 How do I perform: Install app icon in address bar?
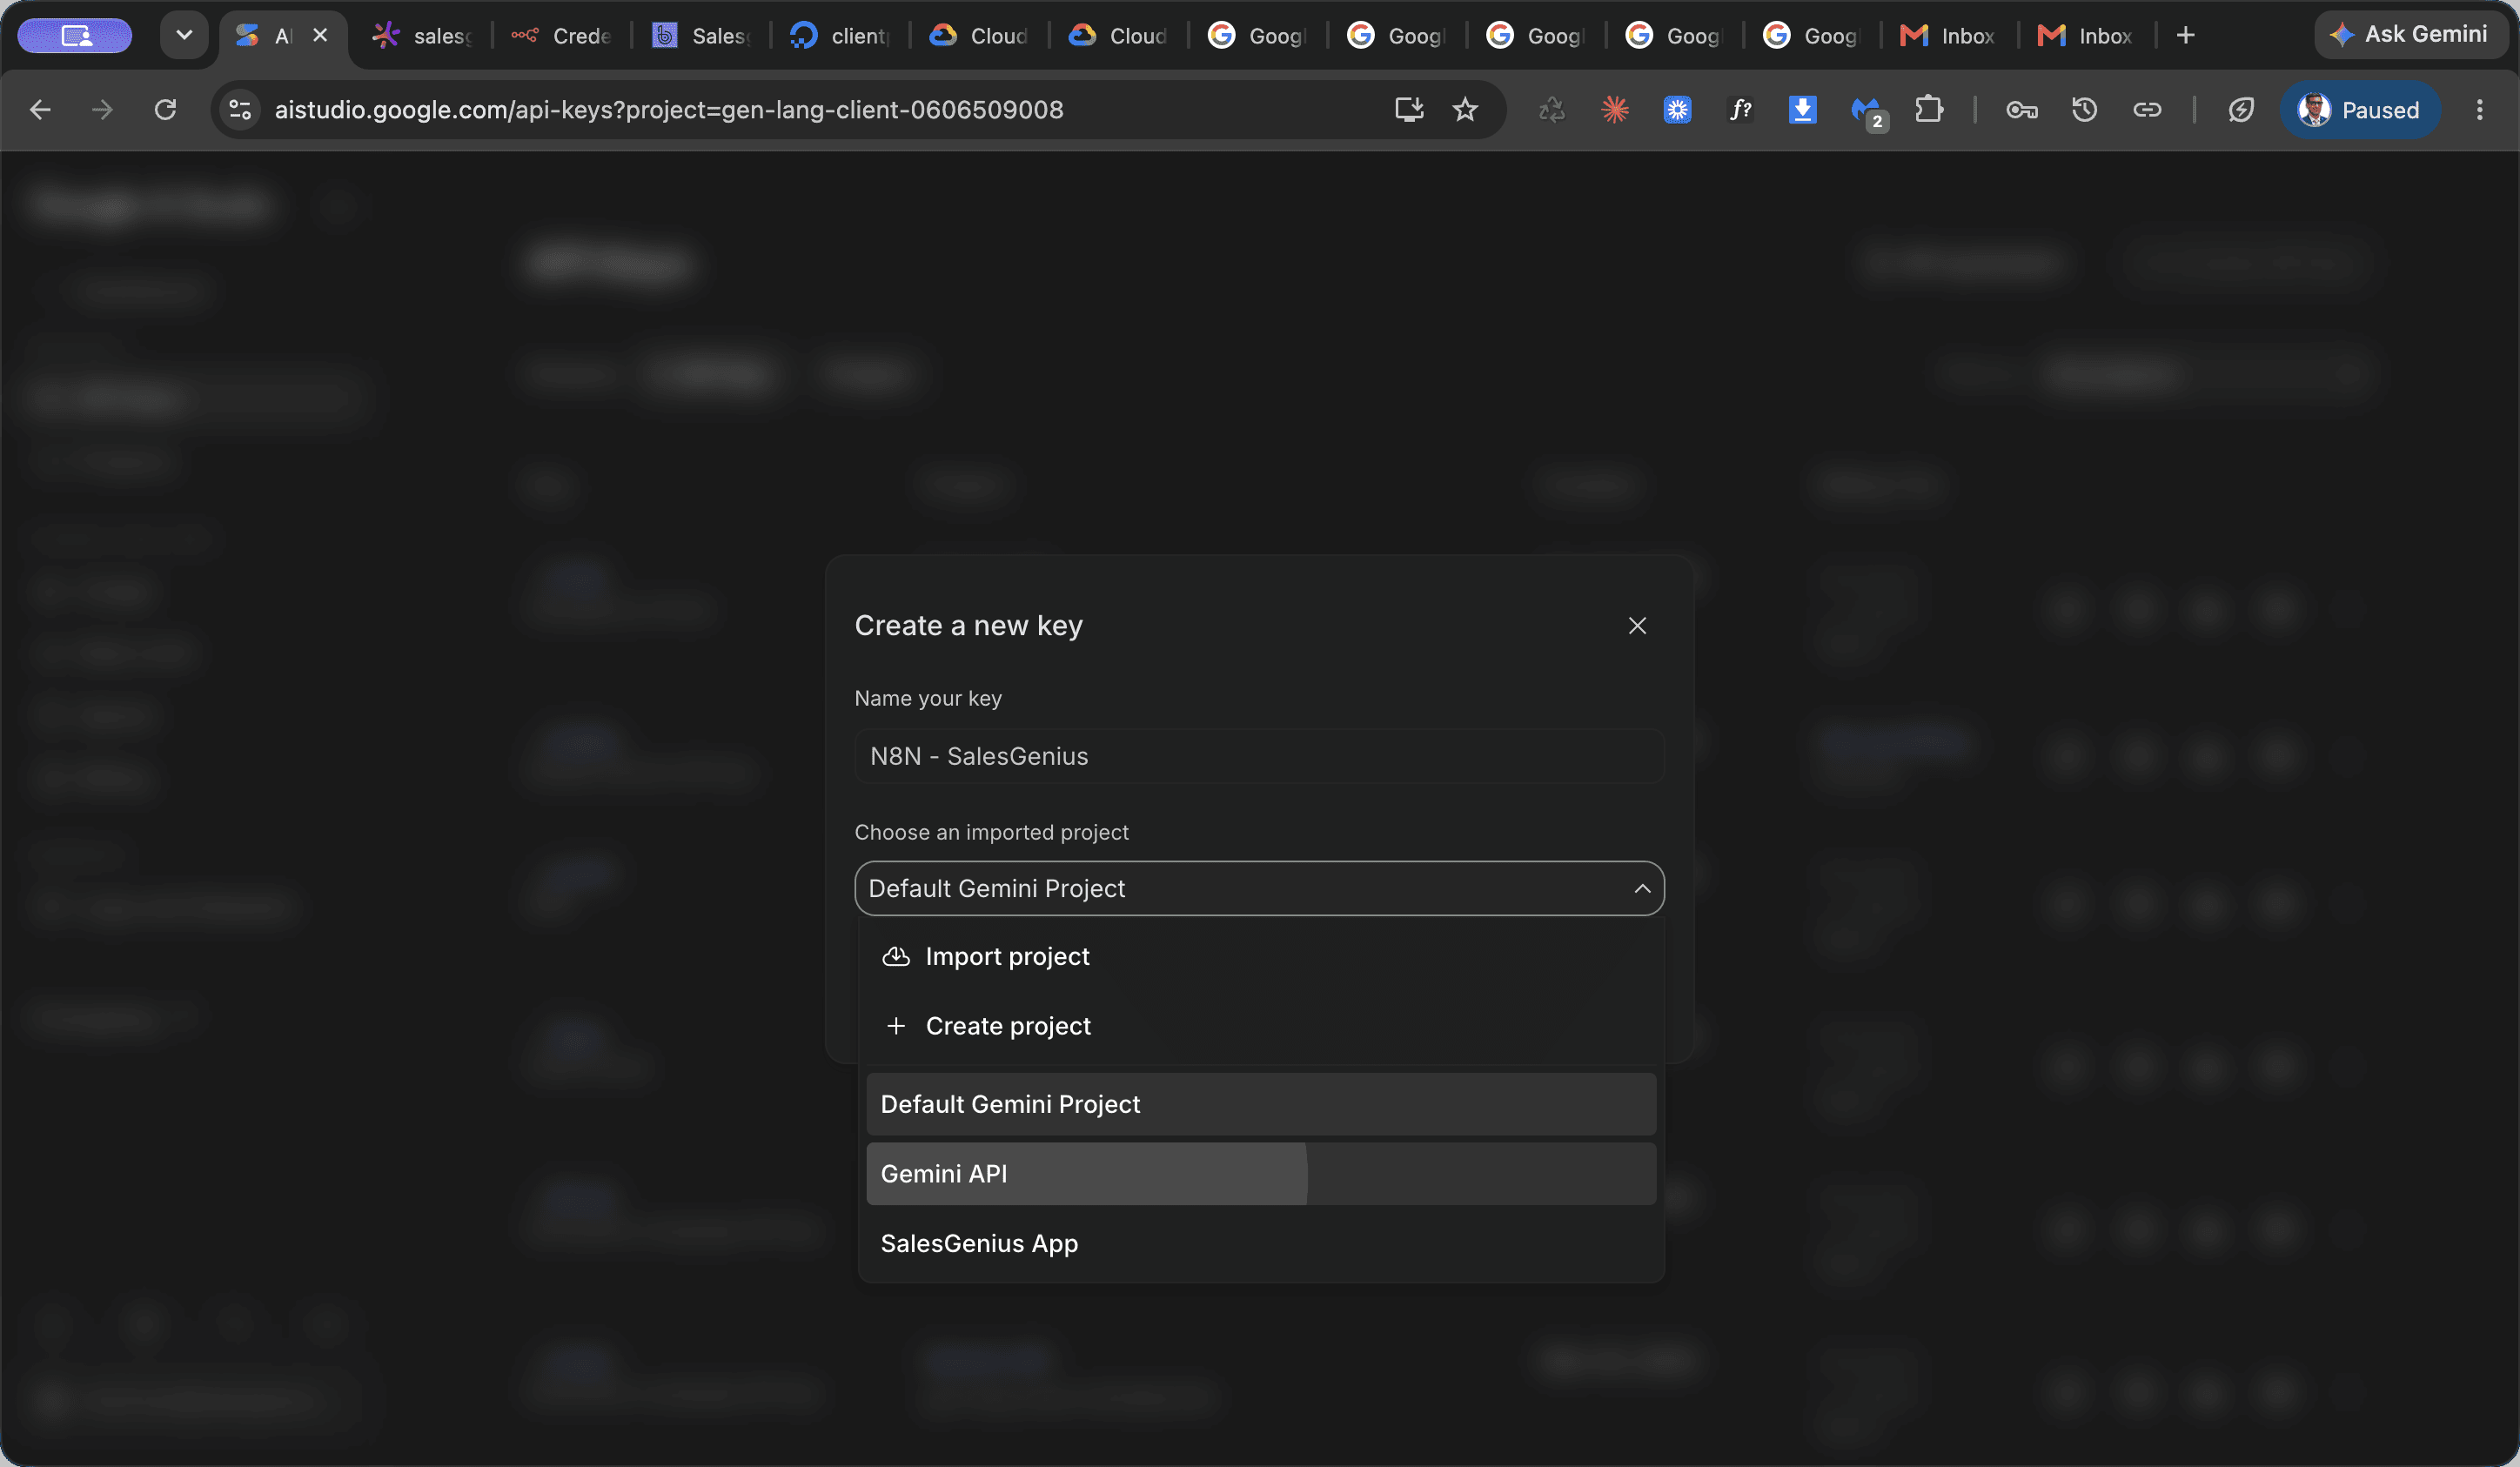1409,110
